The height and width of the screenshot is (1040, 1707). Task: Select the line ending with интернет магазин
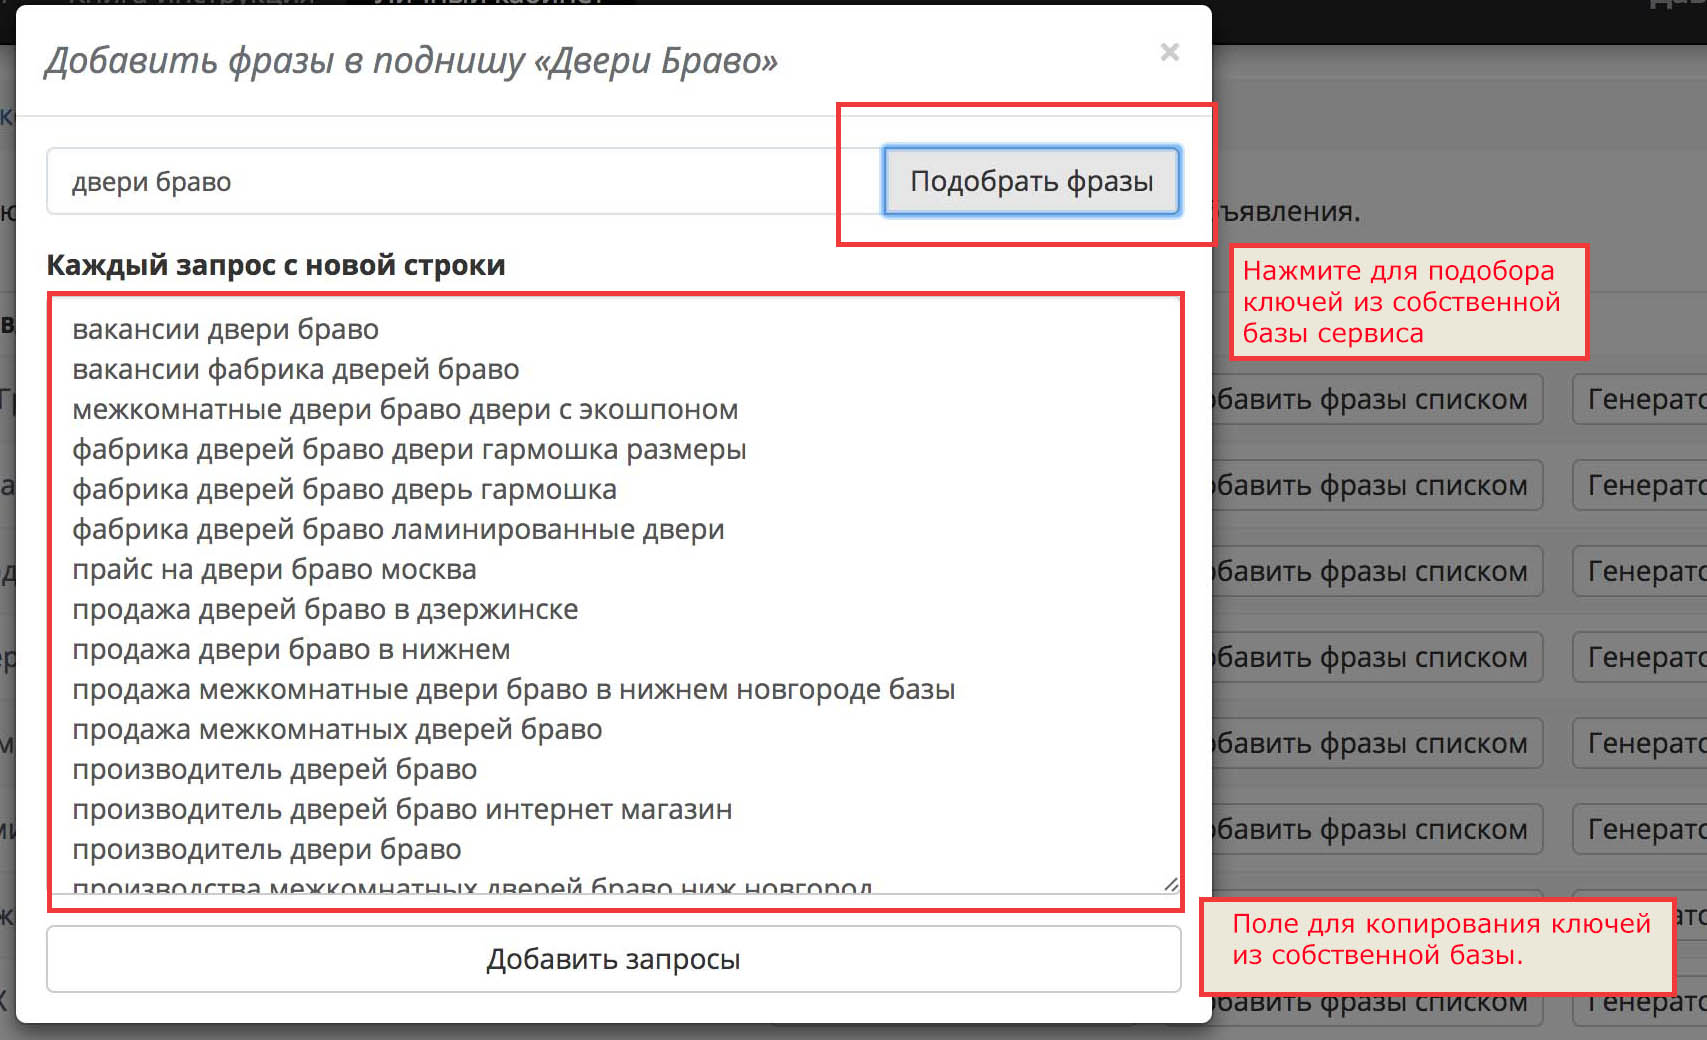pos(402,809)
